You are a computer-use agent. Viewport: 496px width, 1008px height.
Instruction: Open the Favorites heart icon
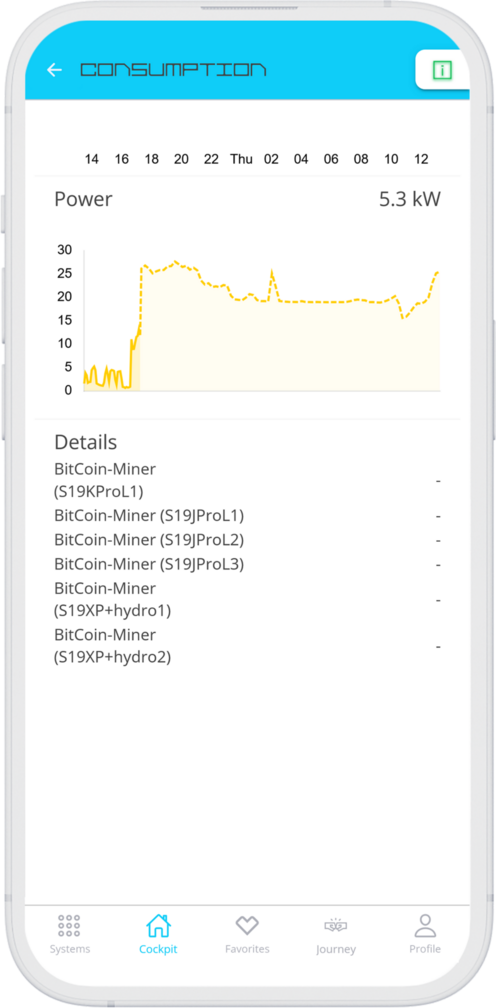click(247, 926)
